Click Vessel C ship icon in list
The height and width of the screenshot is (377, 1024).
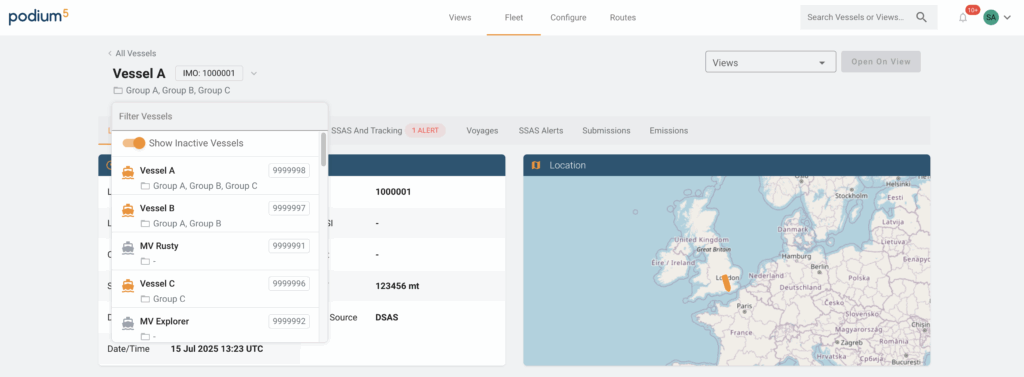(128, 285)
